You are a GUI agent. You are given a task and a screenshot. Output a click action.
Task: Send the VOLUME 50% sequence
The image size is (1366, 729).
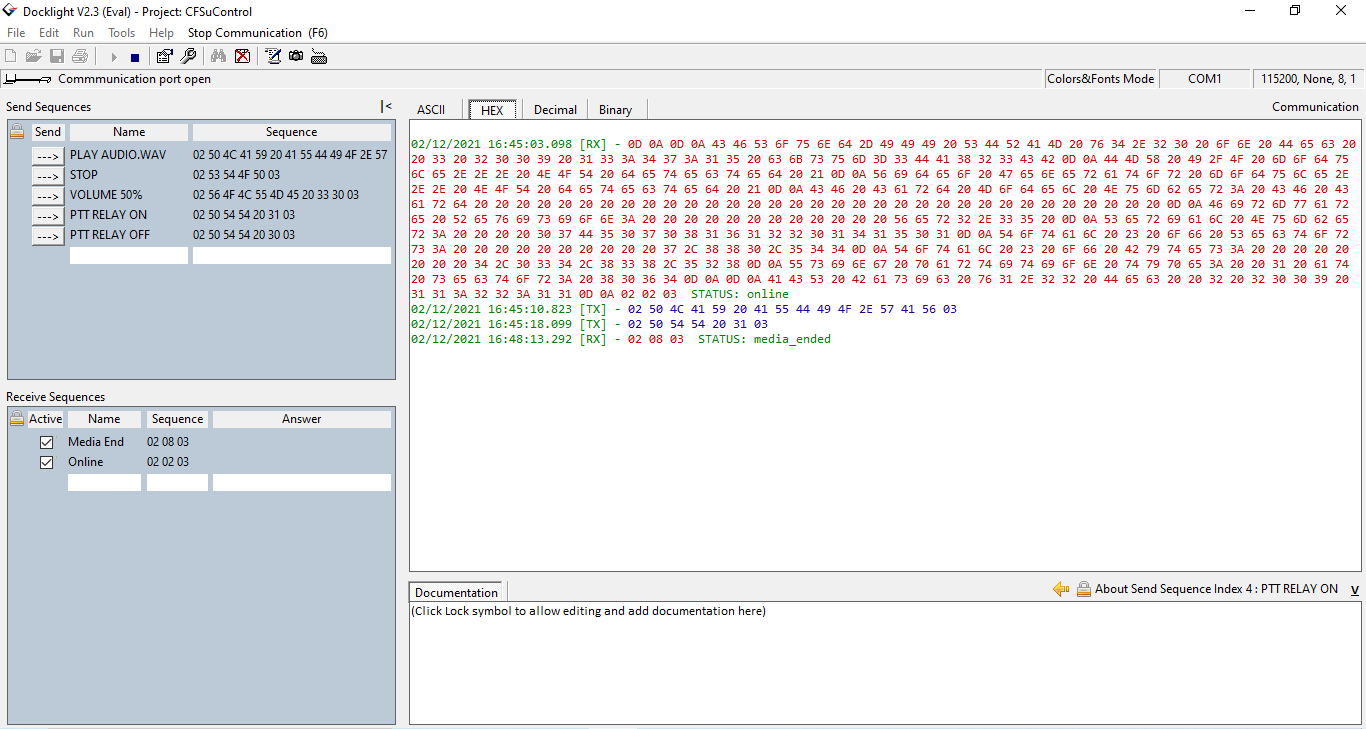coord(48,195)
